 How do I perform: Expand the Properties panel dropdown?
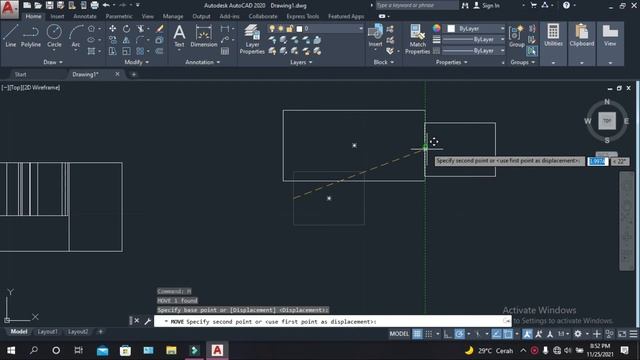tap(451, 62)
